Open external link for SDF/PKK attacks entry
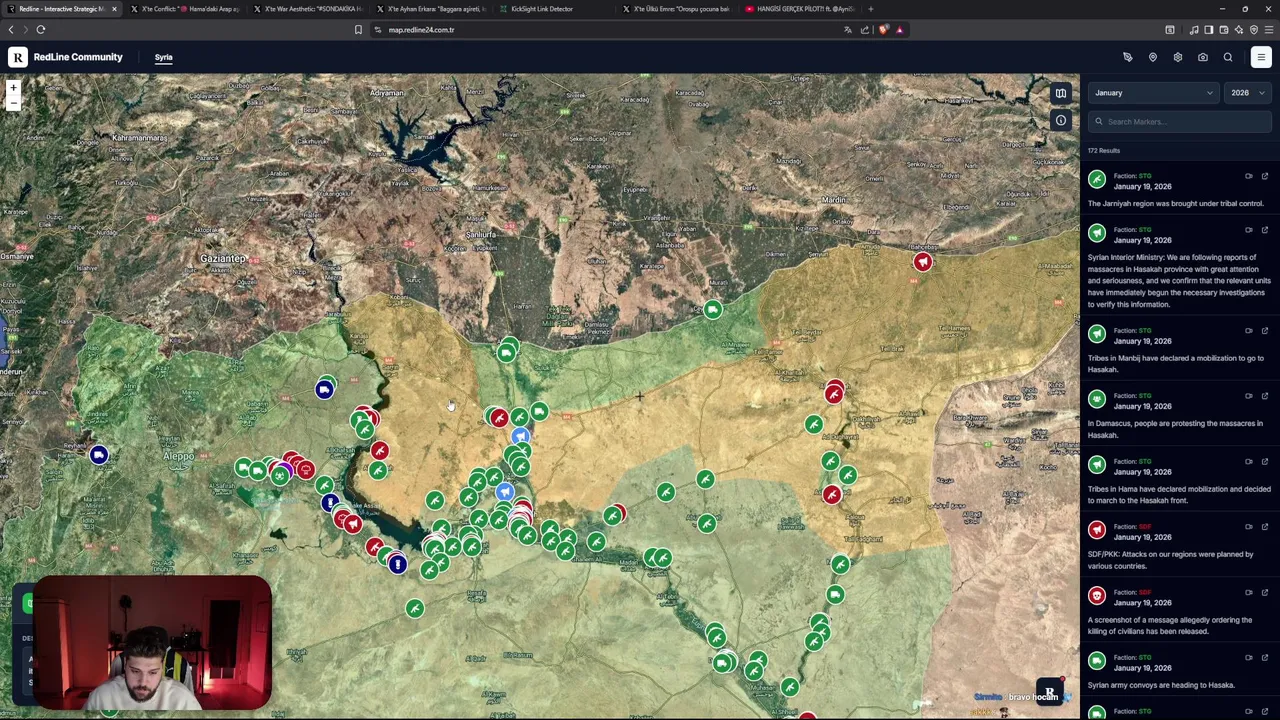The width and height of the screenshot is (1280, 720). (x=1265, y=527)
